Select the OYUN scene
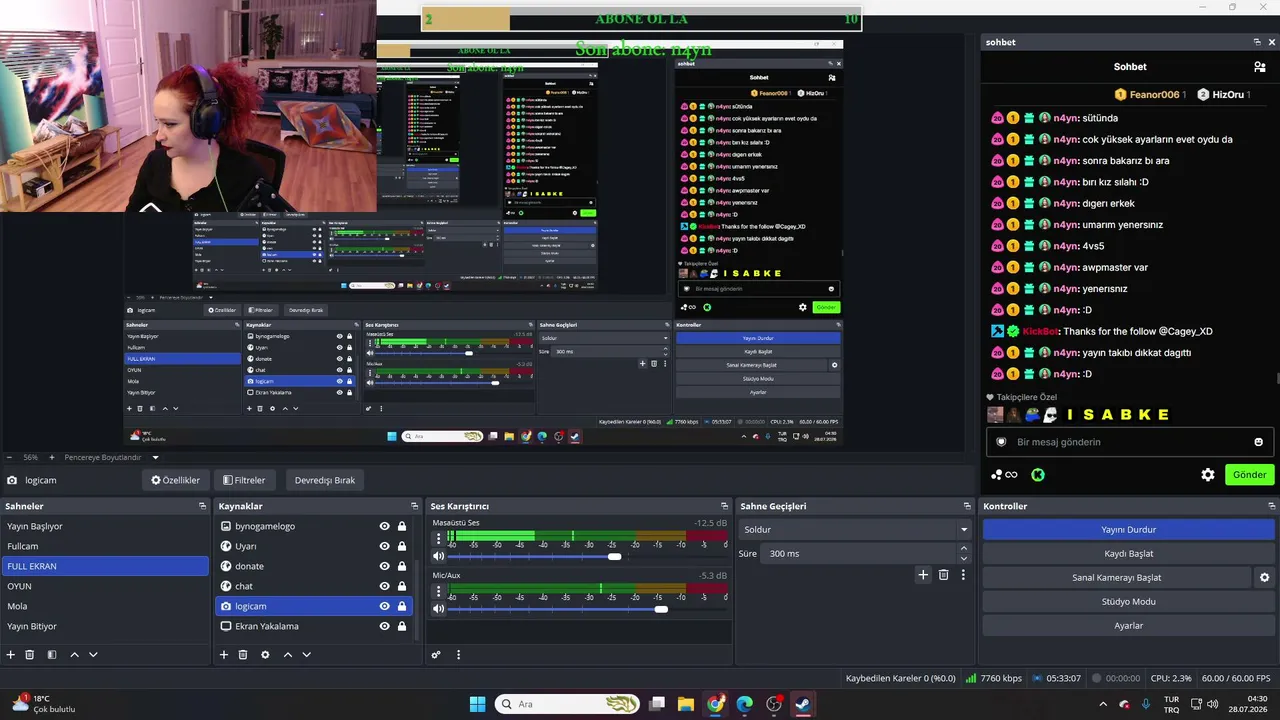The image size is (1280, 720). point(105,586)
